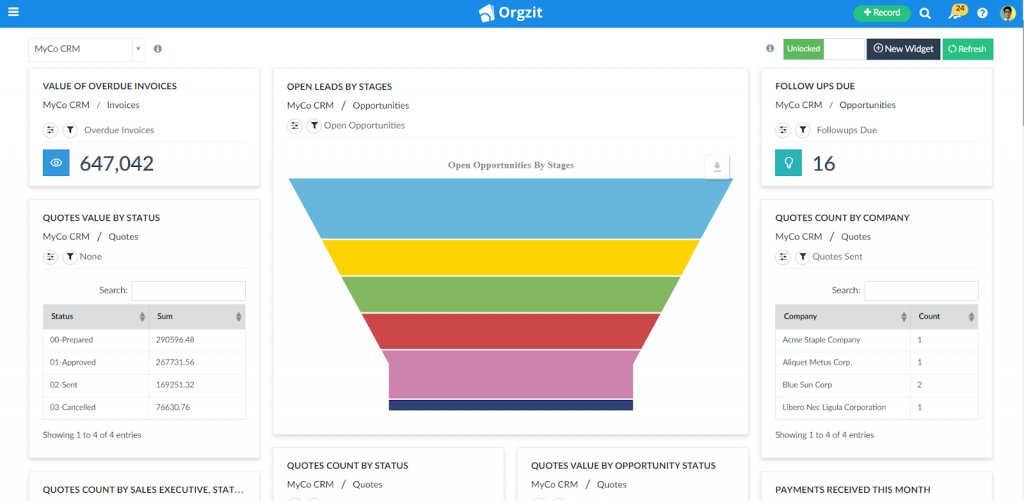
Task: Sort by Count column
Action: (x=944, y=316)
